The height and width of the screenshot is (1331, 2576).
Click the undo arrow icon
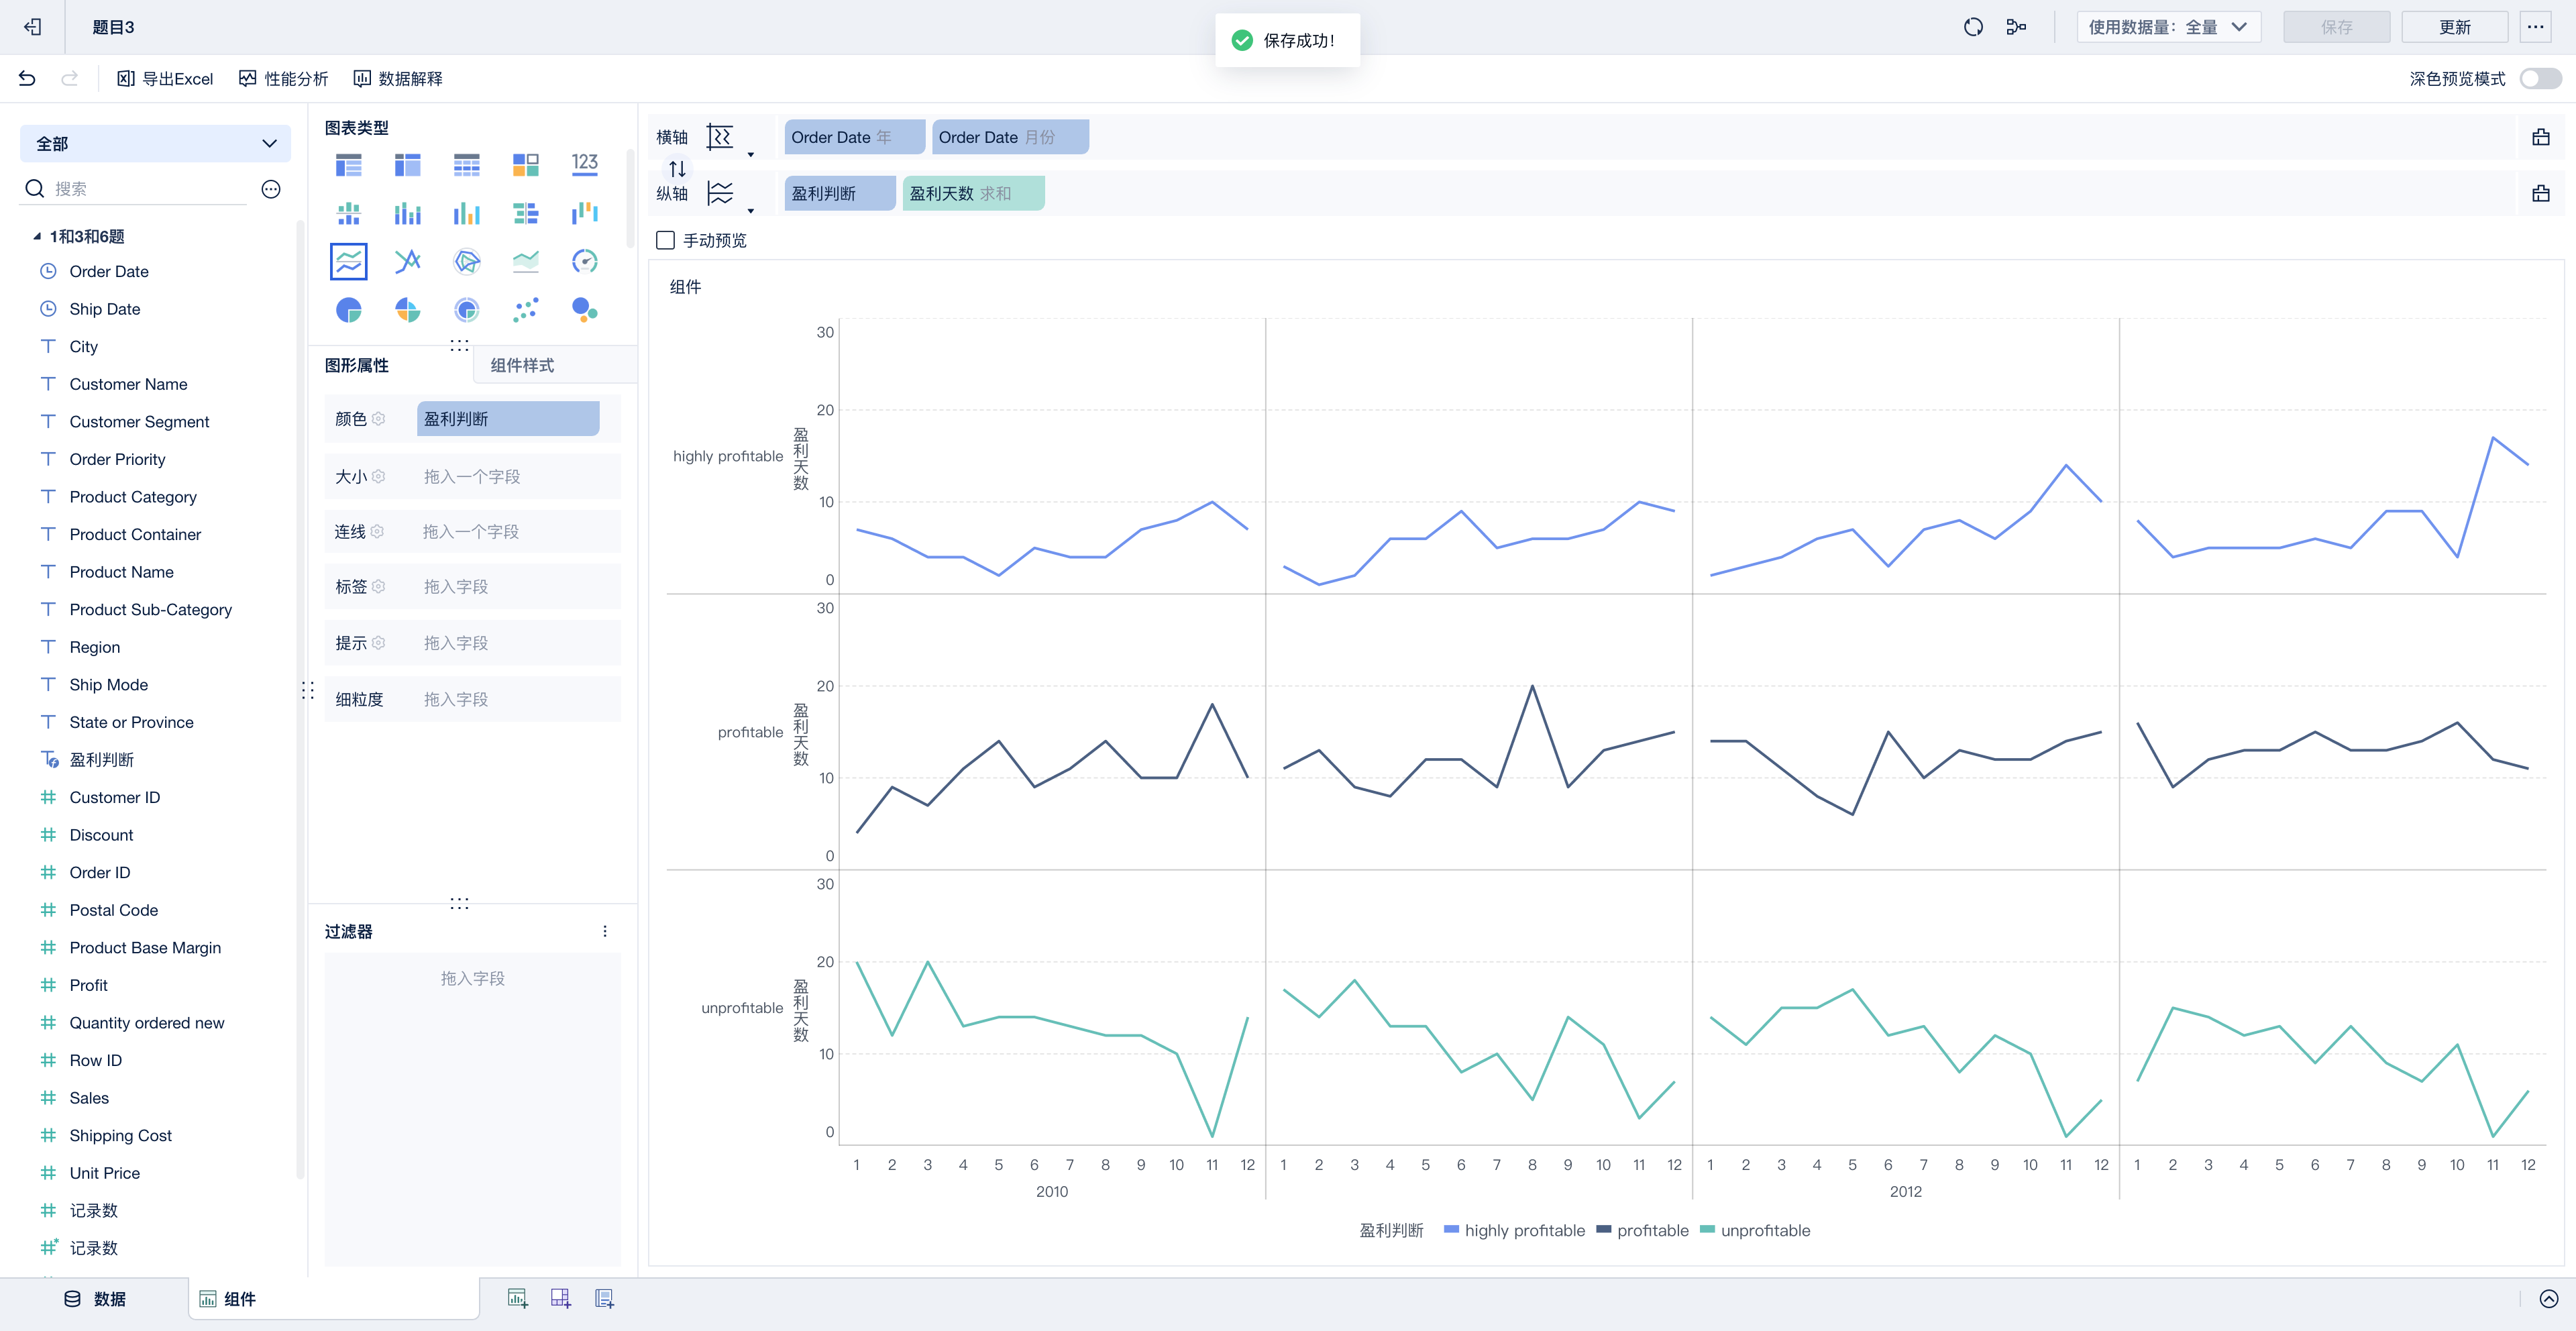pos(27,78)
